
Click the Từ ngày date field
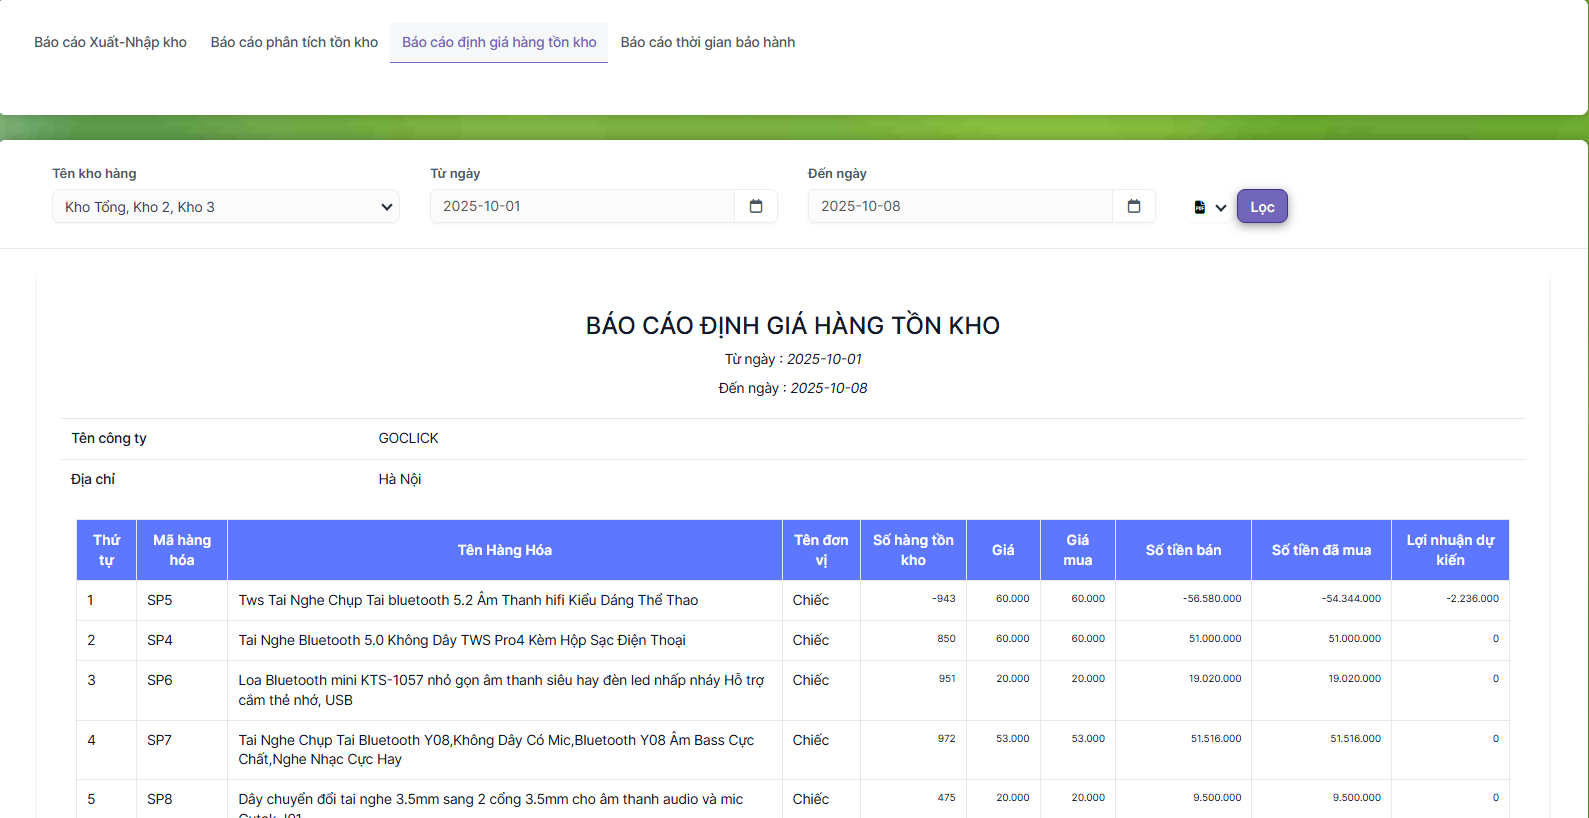582,206
